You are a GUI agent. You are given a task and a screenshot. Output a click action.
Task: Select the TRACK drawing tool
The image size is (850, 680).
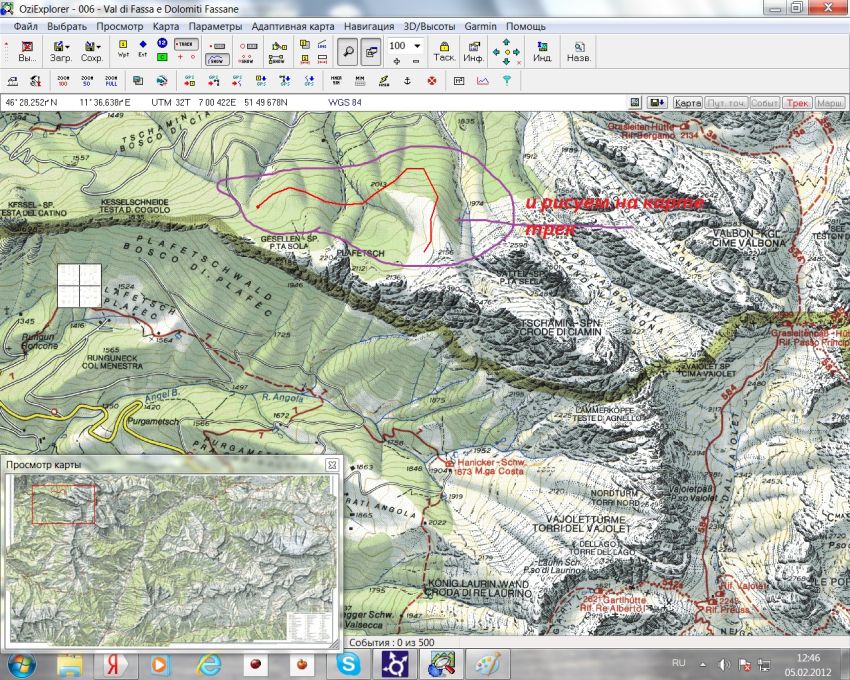(185, 45)
